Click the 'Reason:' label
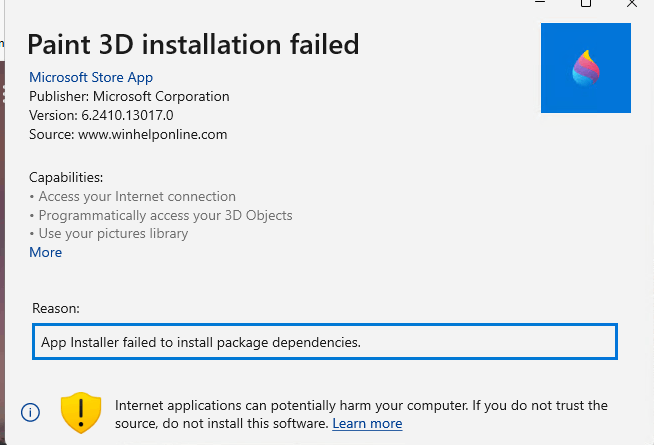Viewport: 654px width, 445px height. point(56,309)
